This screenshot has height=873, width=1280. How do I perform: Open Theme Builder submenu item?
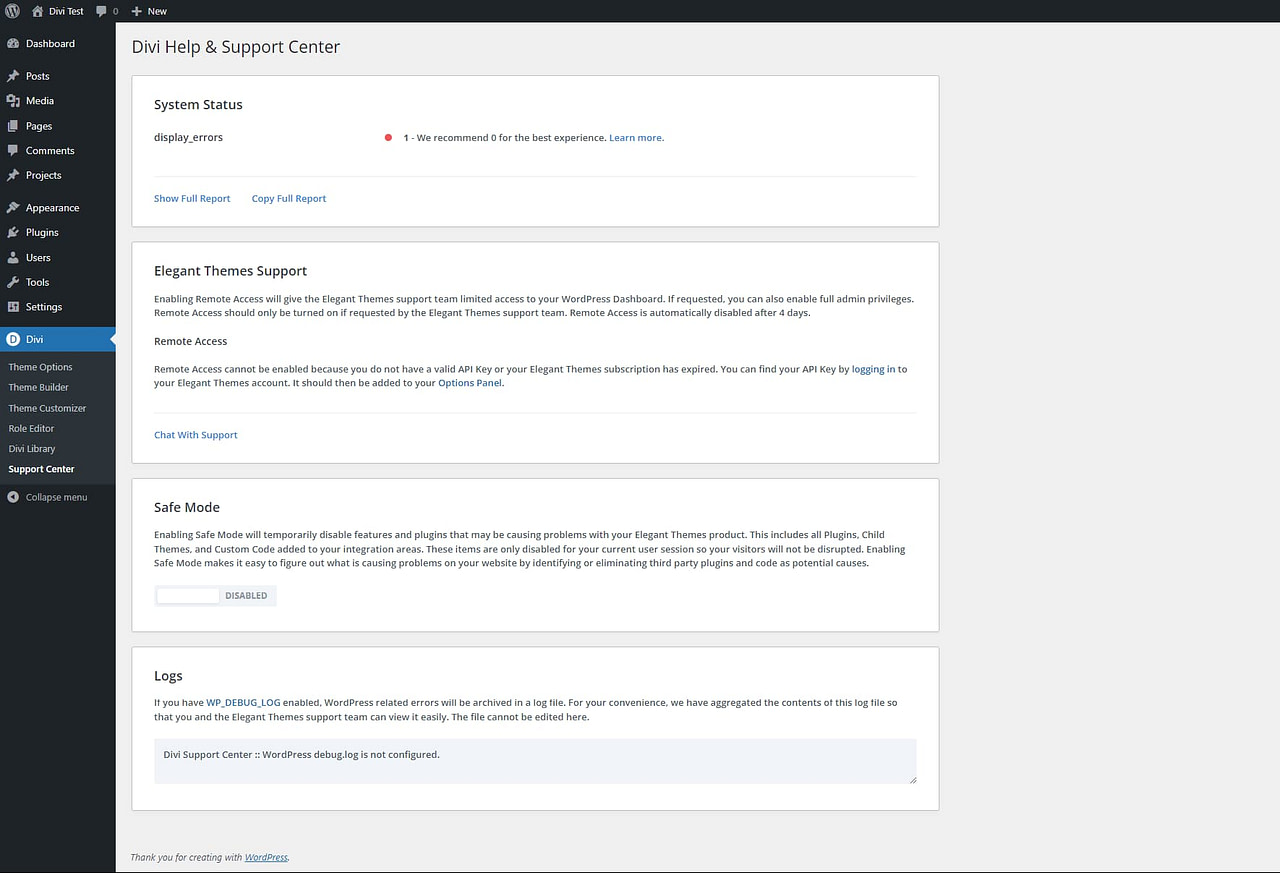(x=39, y=388)
